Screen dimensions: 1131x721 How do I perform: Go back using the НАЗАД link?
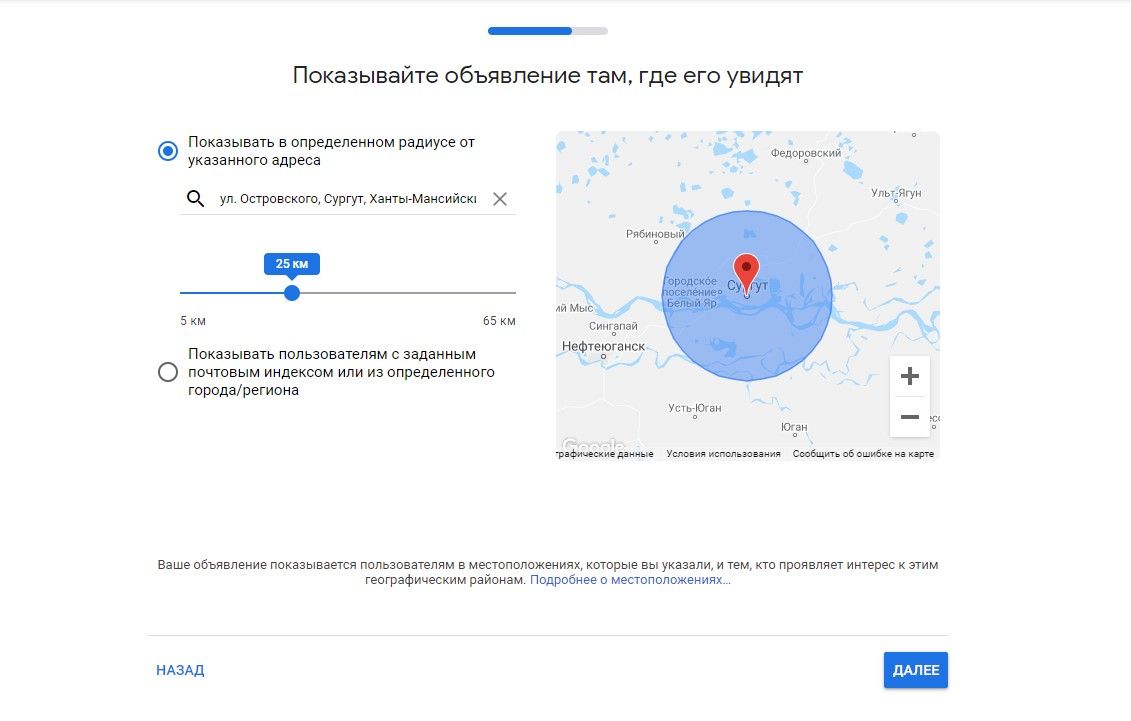coord(180,670)
